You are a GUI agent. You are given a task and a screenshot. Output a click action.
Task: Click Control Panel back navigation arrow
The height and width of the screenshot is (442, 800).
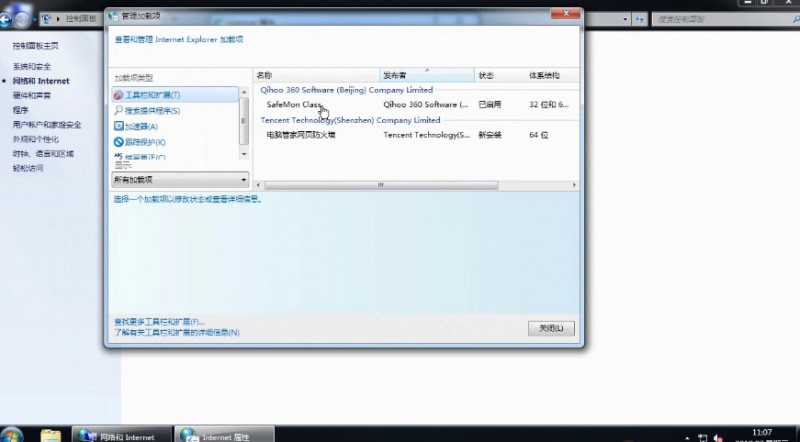[5, 20]
